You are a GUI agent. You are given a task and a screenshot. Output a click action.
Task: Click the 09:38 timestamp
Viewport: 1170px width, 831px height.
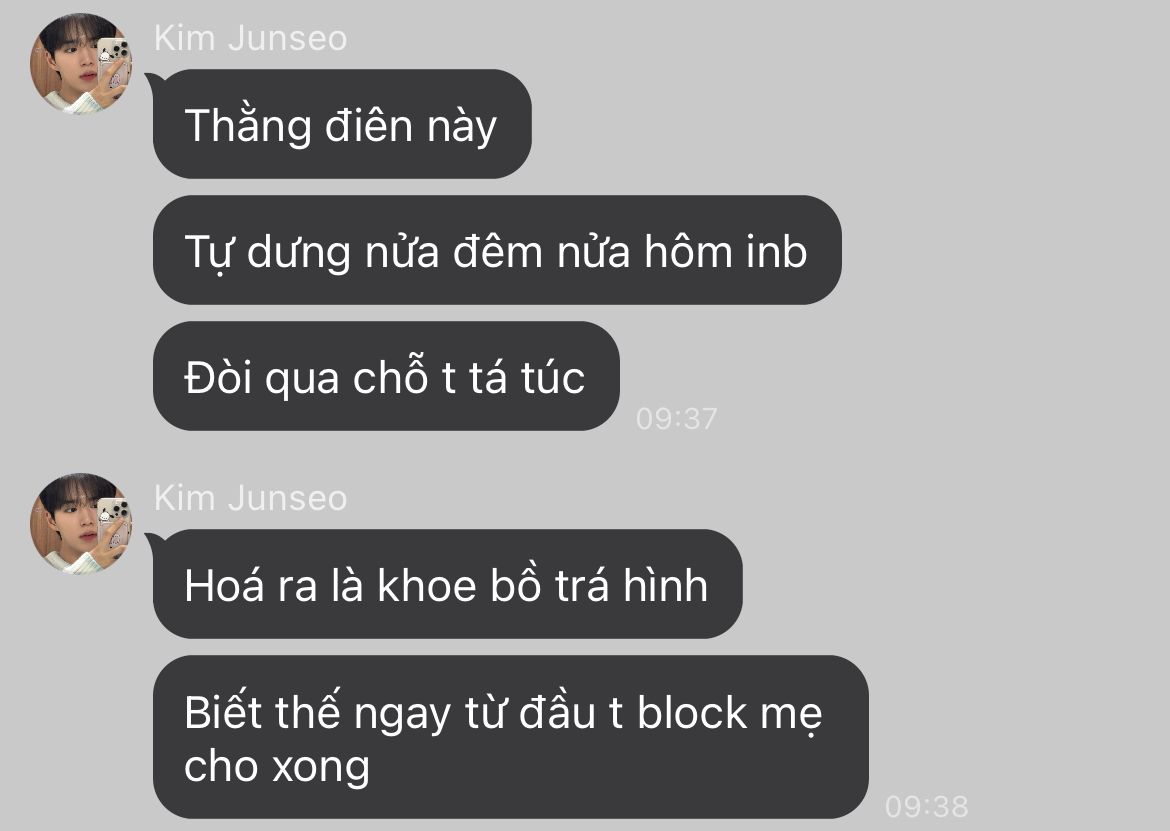tap(927, 806)
